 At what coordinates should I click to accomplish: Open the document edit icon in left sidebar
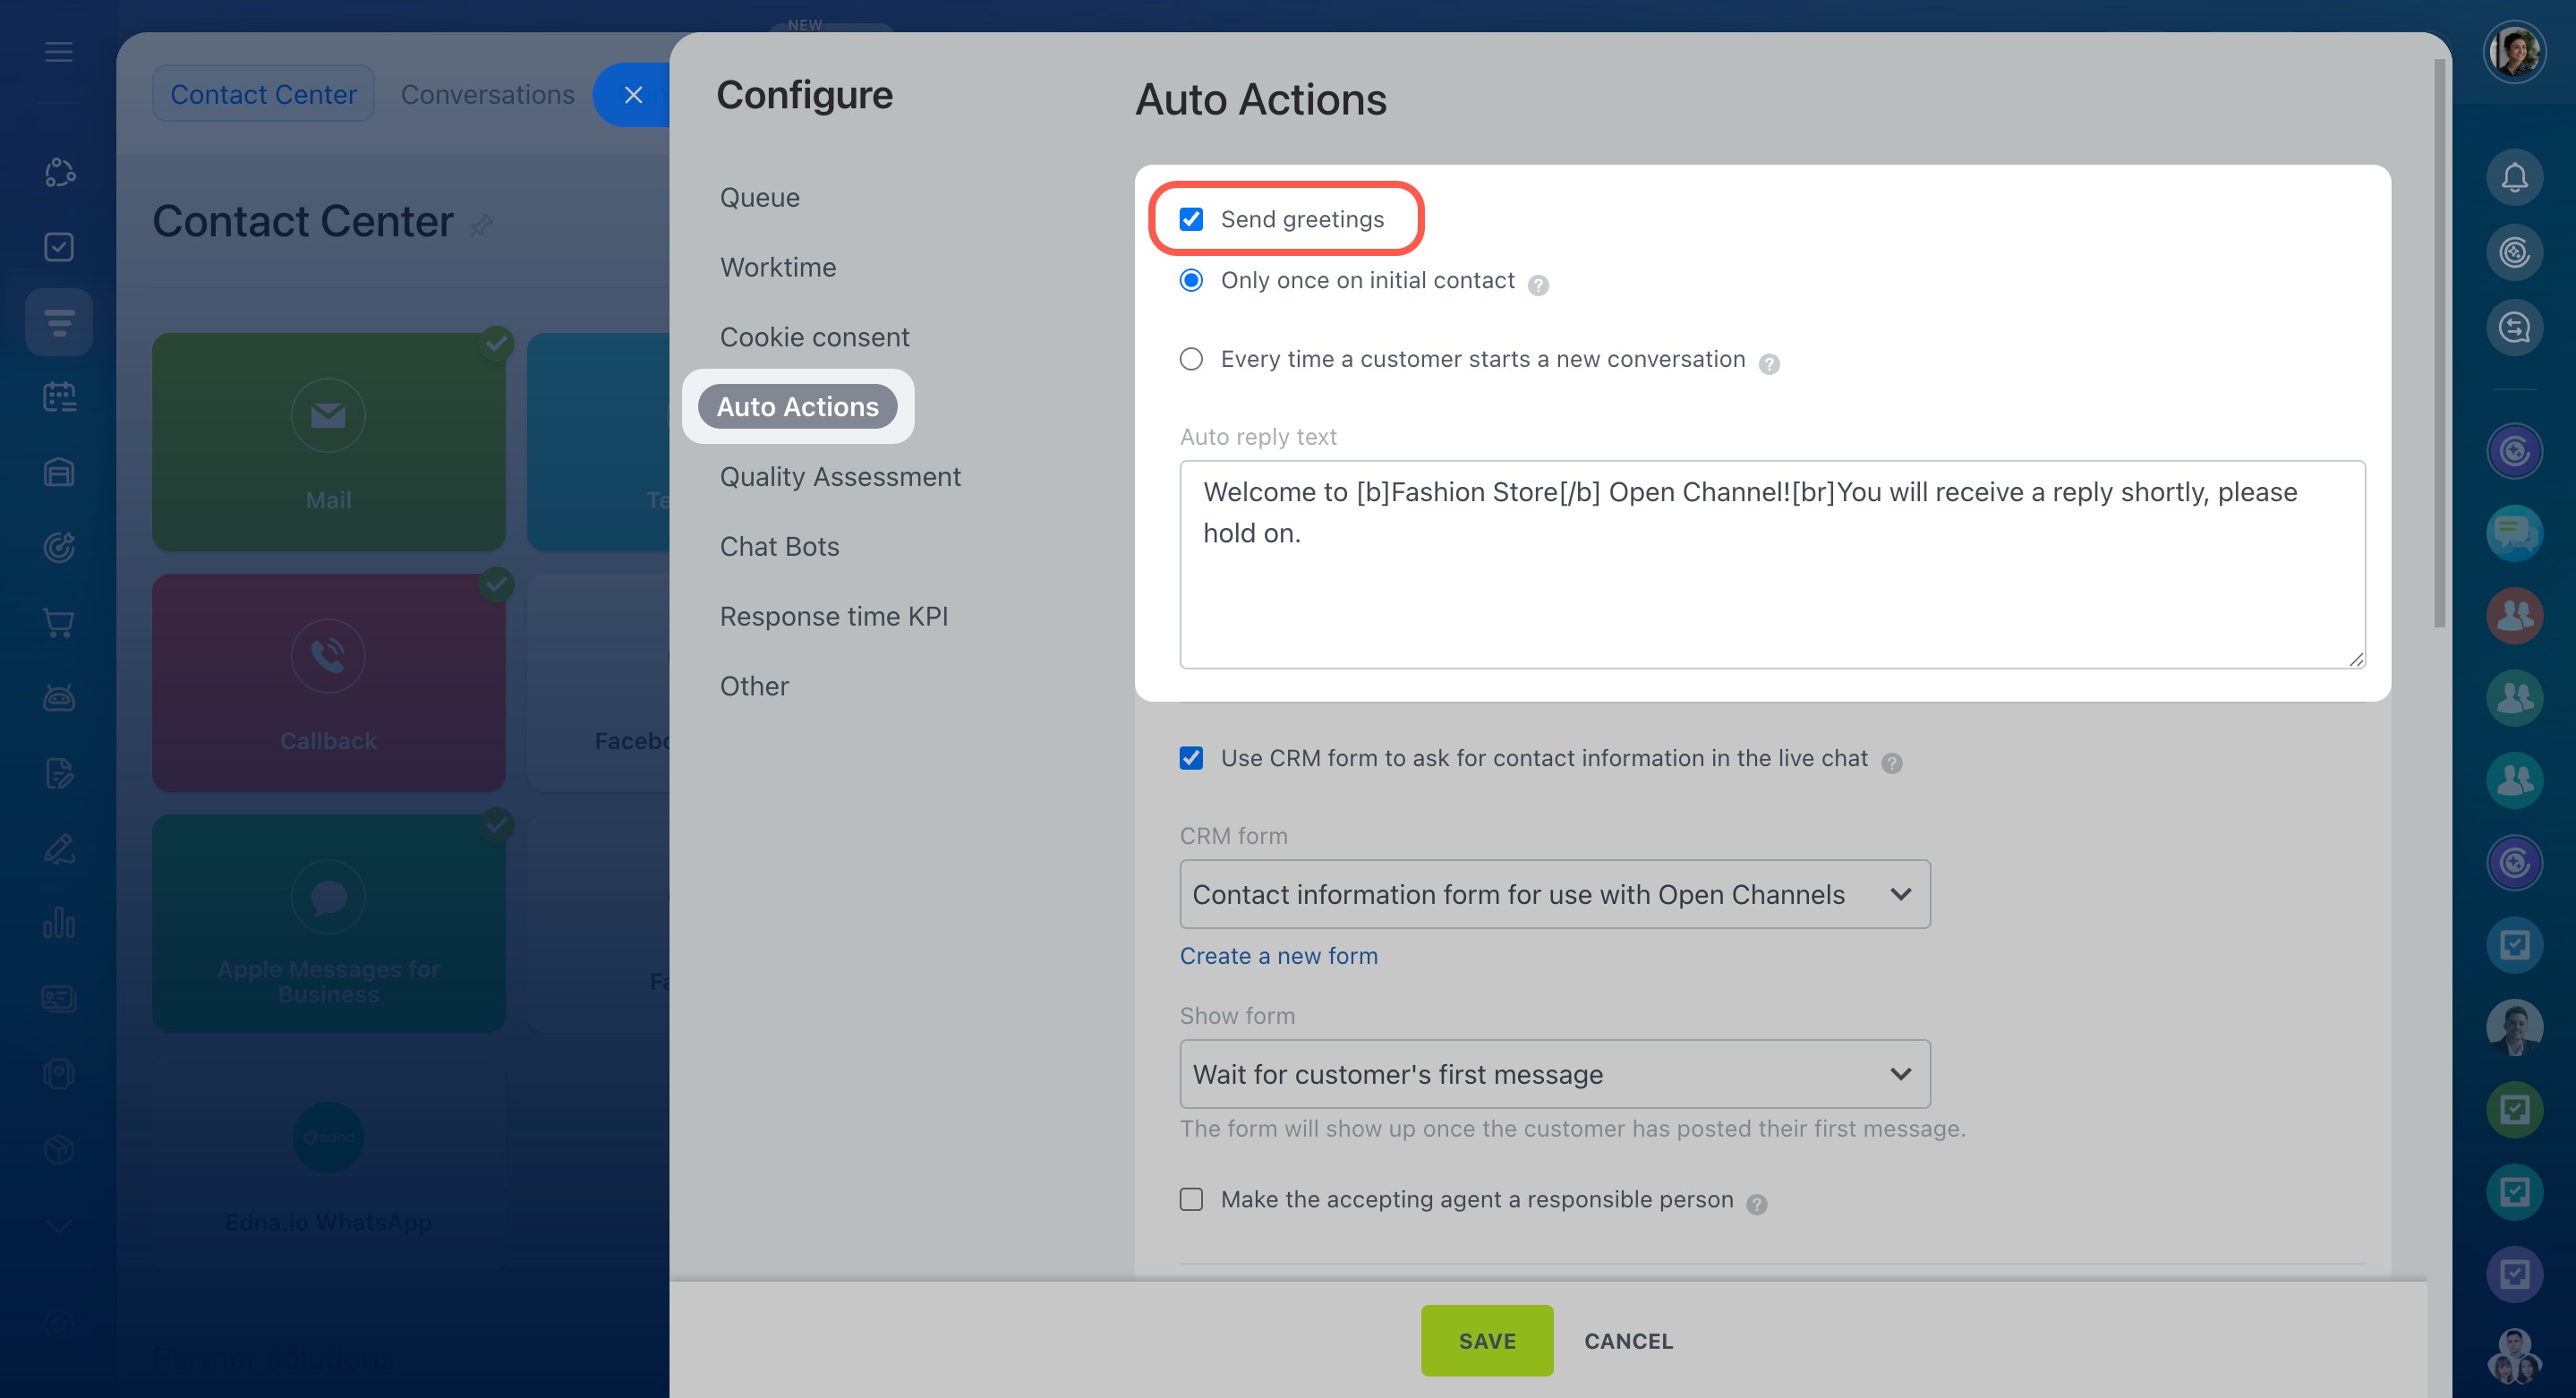(x=59, y=773)
